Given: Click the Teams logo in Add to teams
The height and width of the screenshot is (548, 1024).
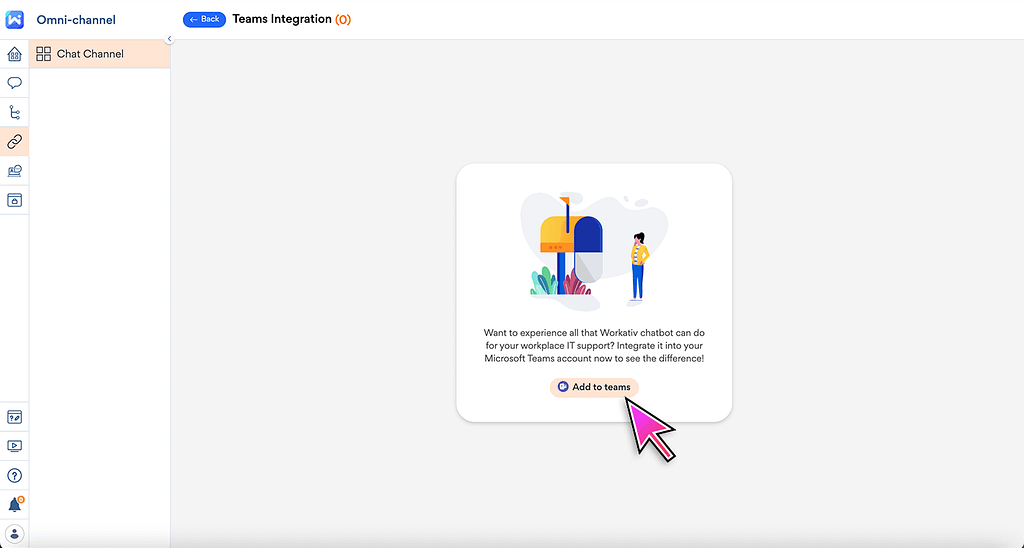Looking at the screenshot, I should tap(563, 387).
